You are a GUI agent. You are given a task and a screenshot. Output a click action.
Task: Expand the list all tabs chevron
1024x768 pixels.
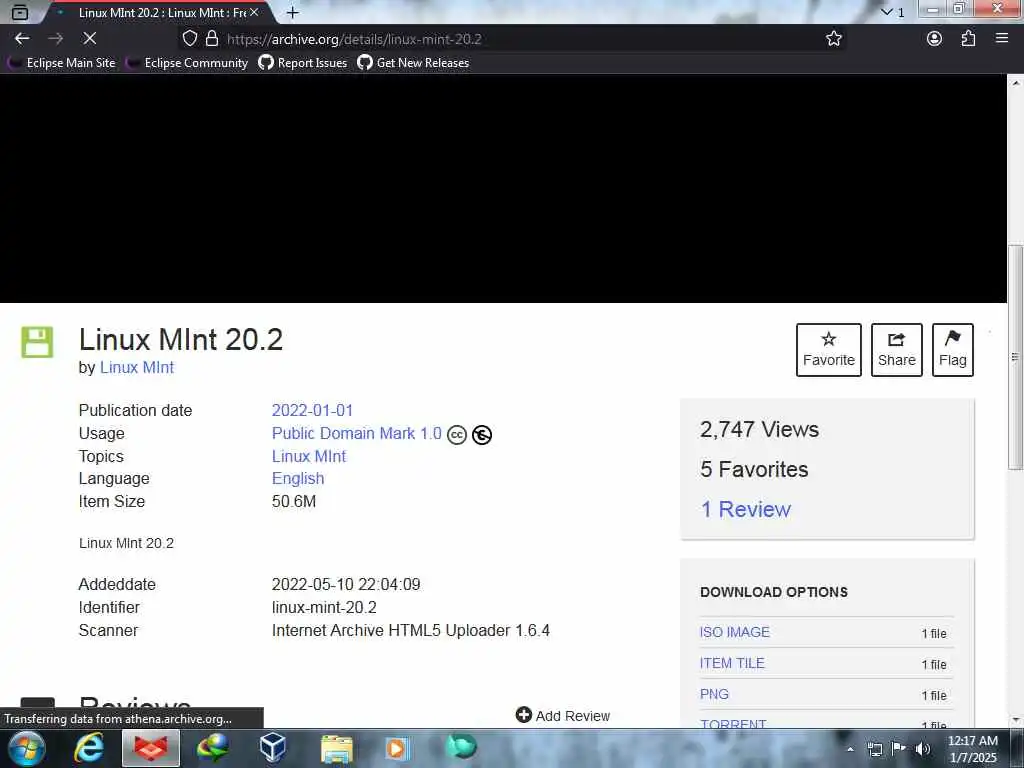point(886,12)
